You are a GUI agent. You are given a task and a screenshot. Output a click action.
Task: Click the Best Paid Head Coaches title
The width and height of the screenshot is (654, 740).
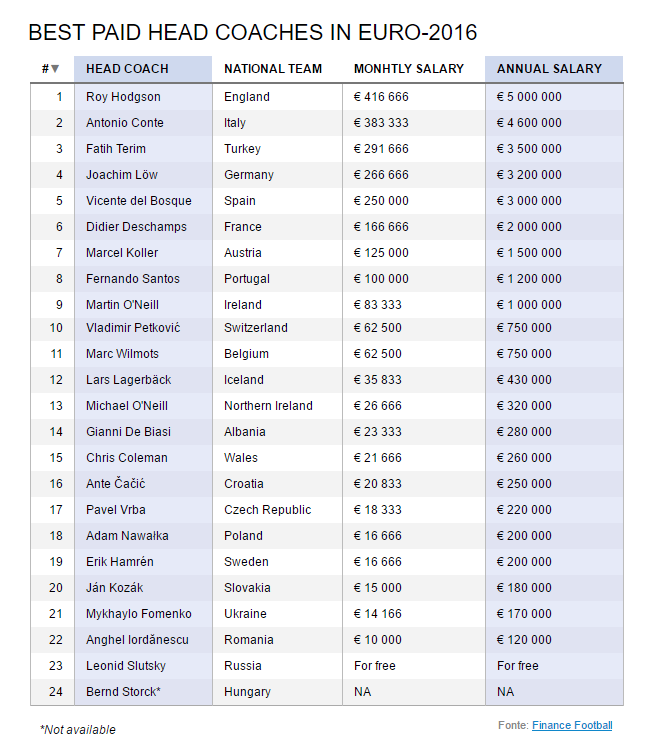pyautogui.click(x=253, y=32)
